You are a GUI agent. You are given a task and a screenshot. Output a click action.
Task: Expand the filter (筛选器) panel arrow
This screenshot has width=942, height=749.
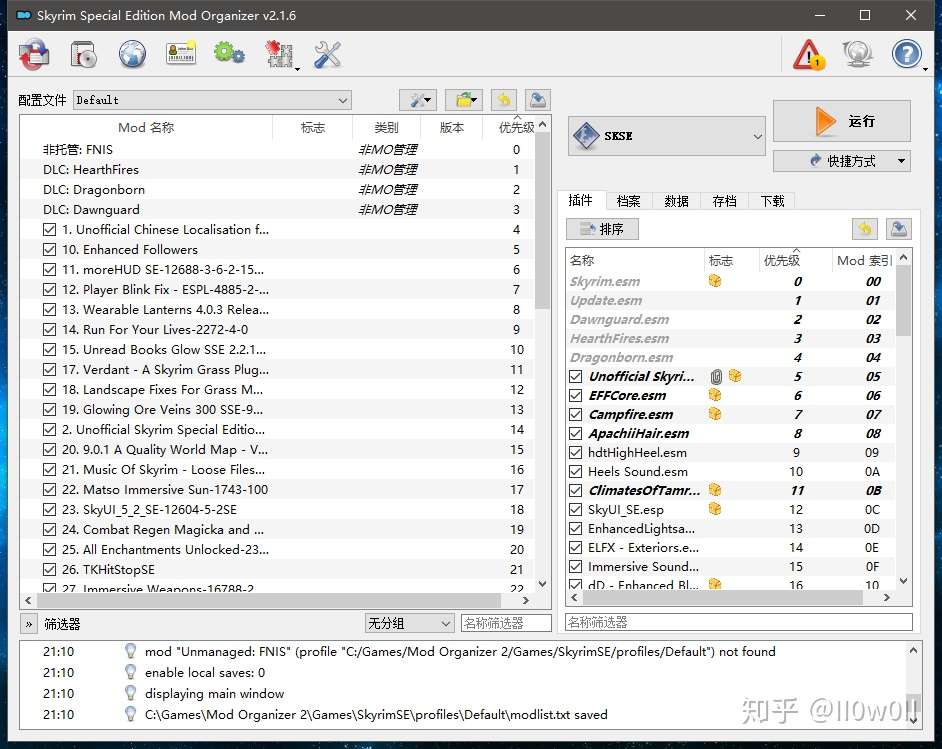click(x=28, y=624)
